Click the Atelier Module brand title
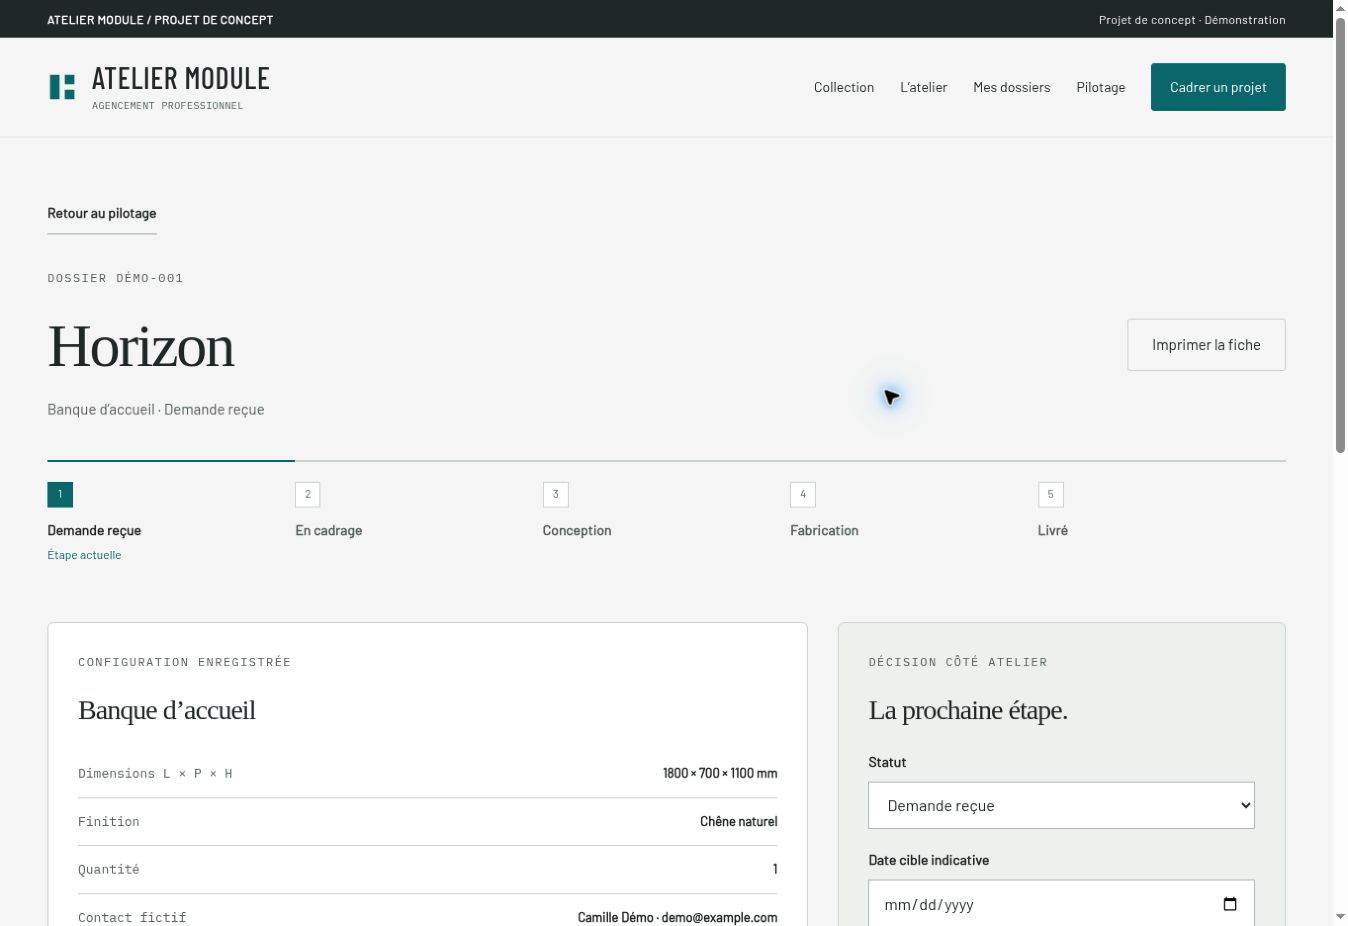The image size is (1348, 926). [x=181, y=78]
